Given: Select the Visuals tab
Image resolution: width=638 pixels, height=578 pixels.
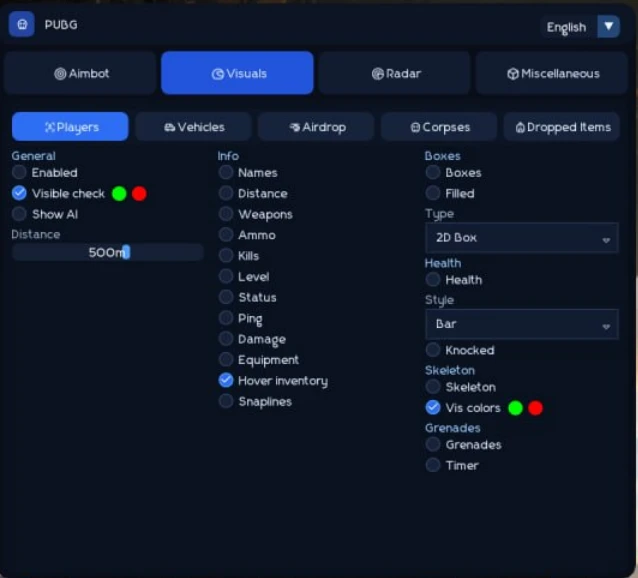Looking at the screenshot, I should (237, 73).
